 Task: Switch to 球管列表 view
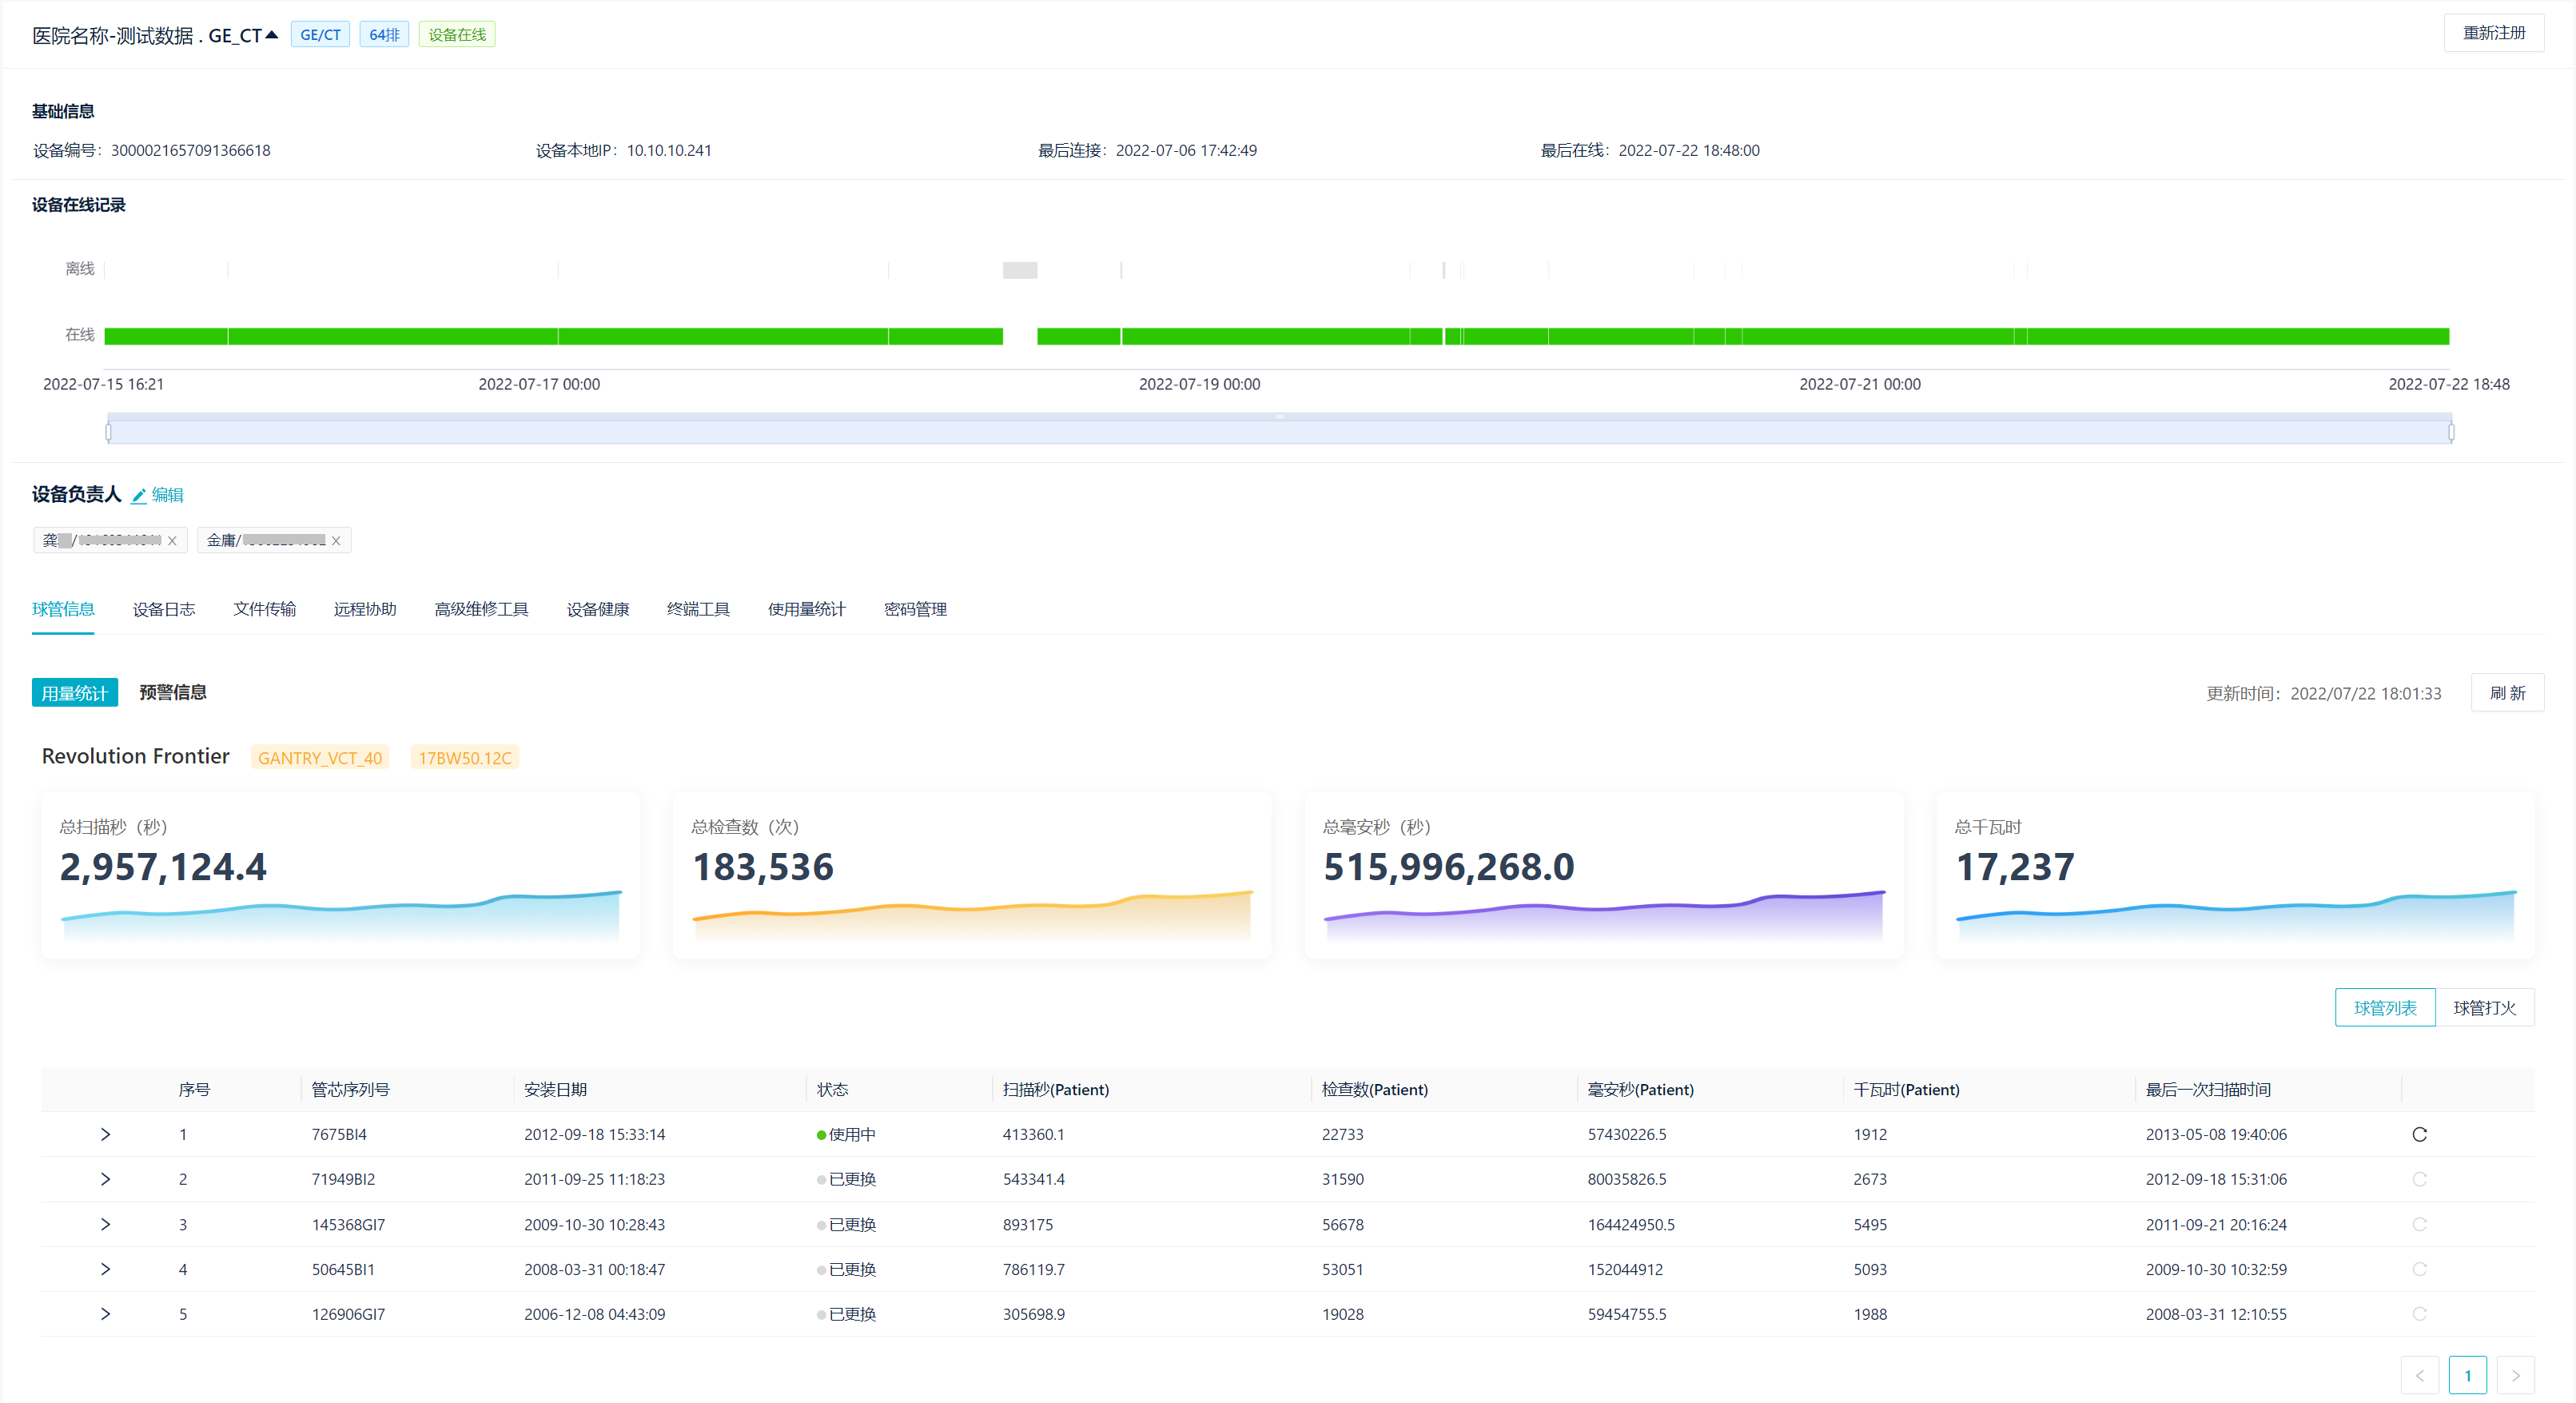point(2384,1008)
